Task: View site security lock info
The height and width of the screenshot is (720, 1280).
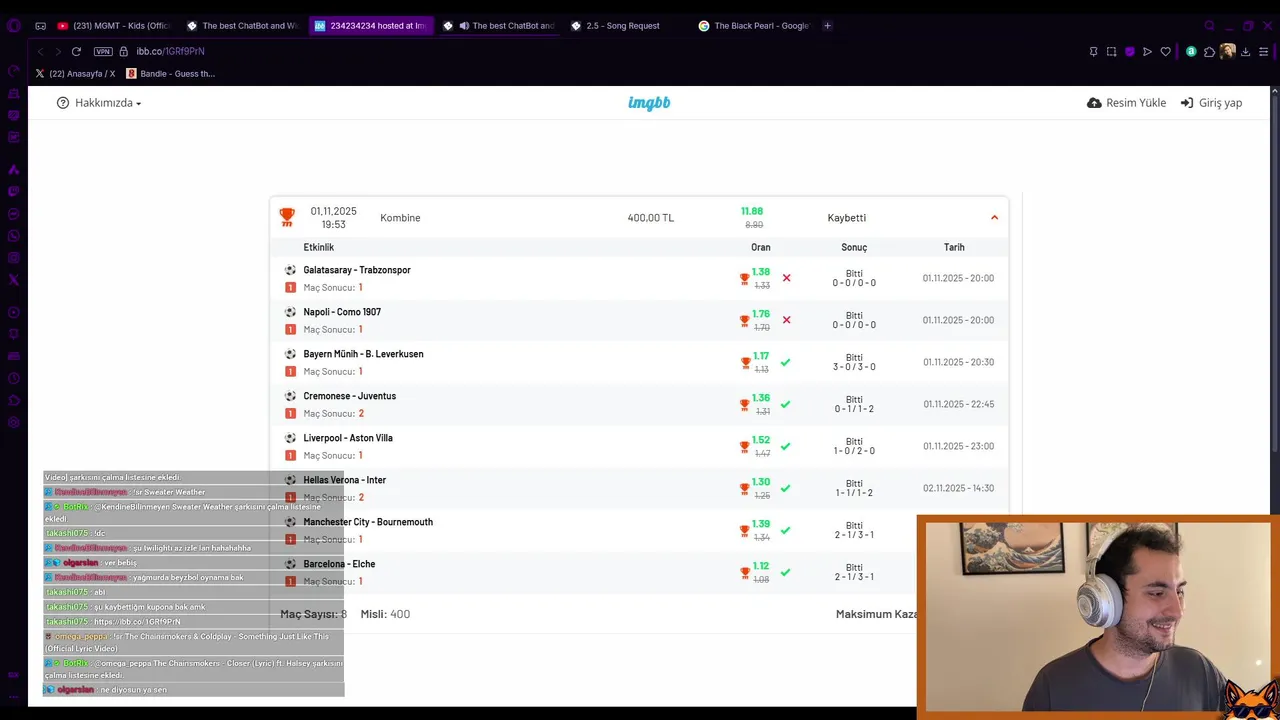Action: (124, 51)
